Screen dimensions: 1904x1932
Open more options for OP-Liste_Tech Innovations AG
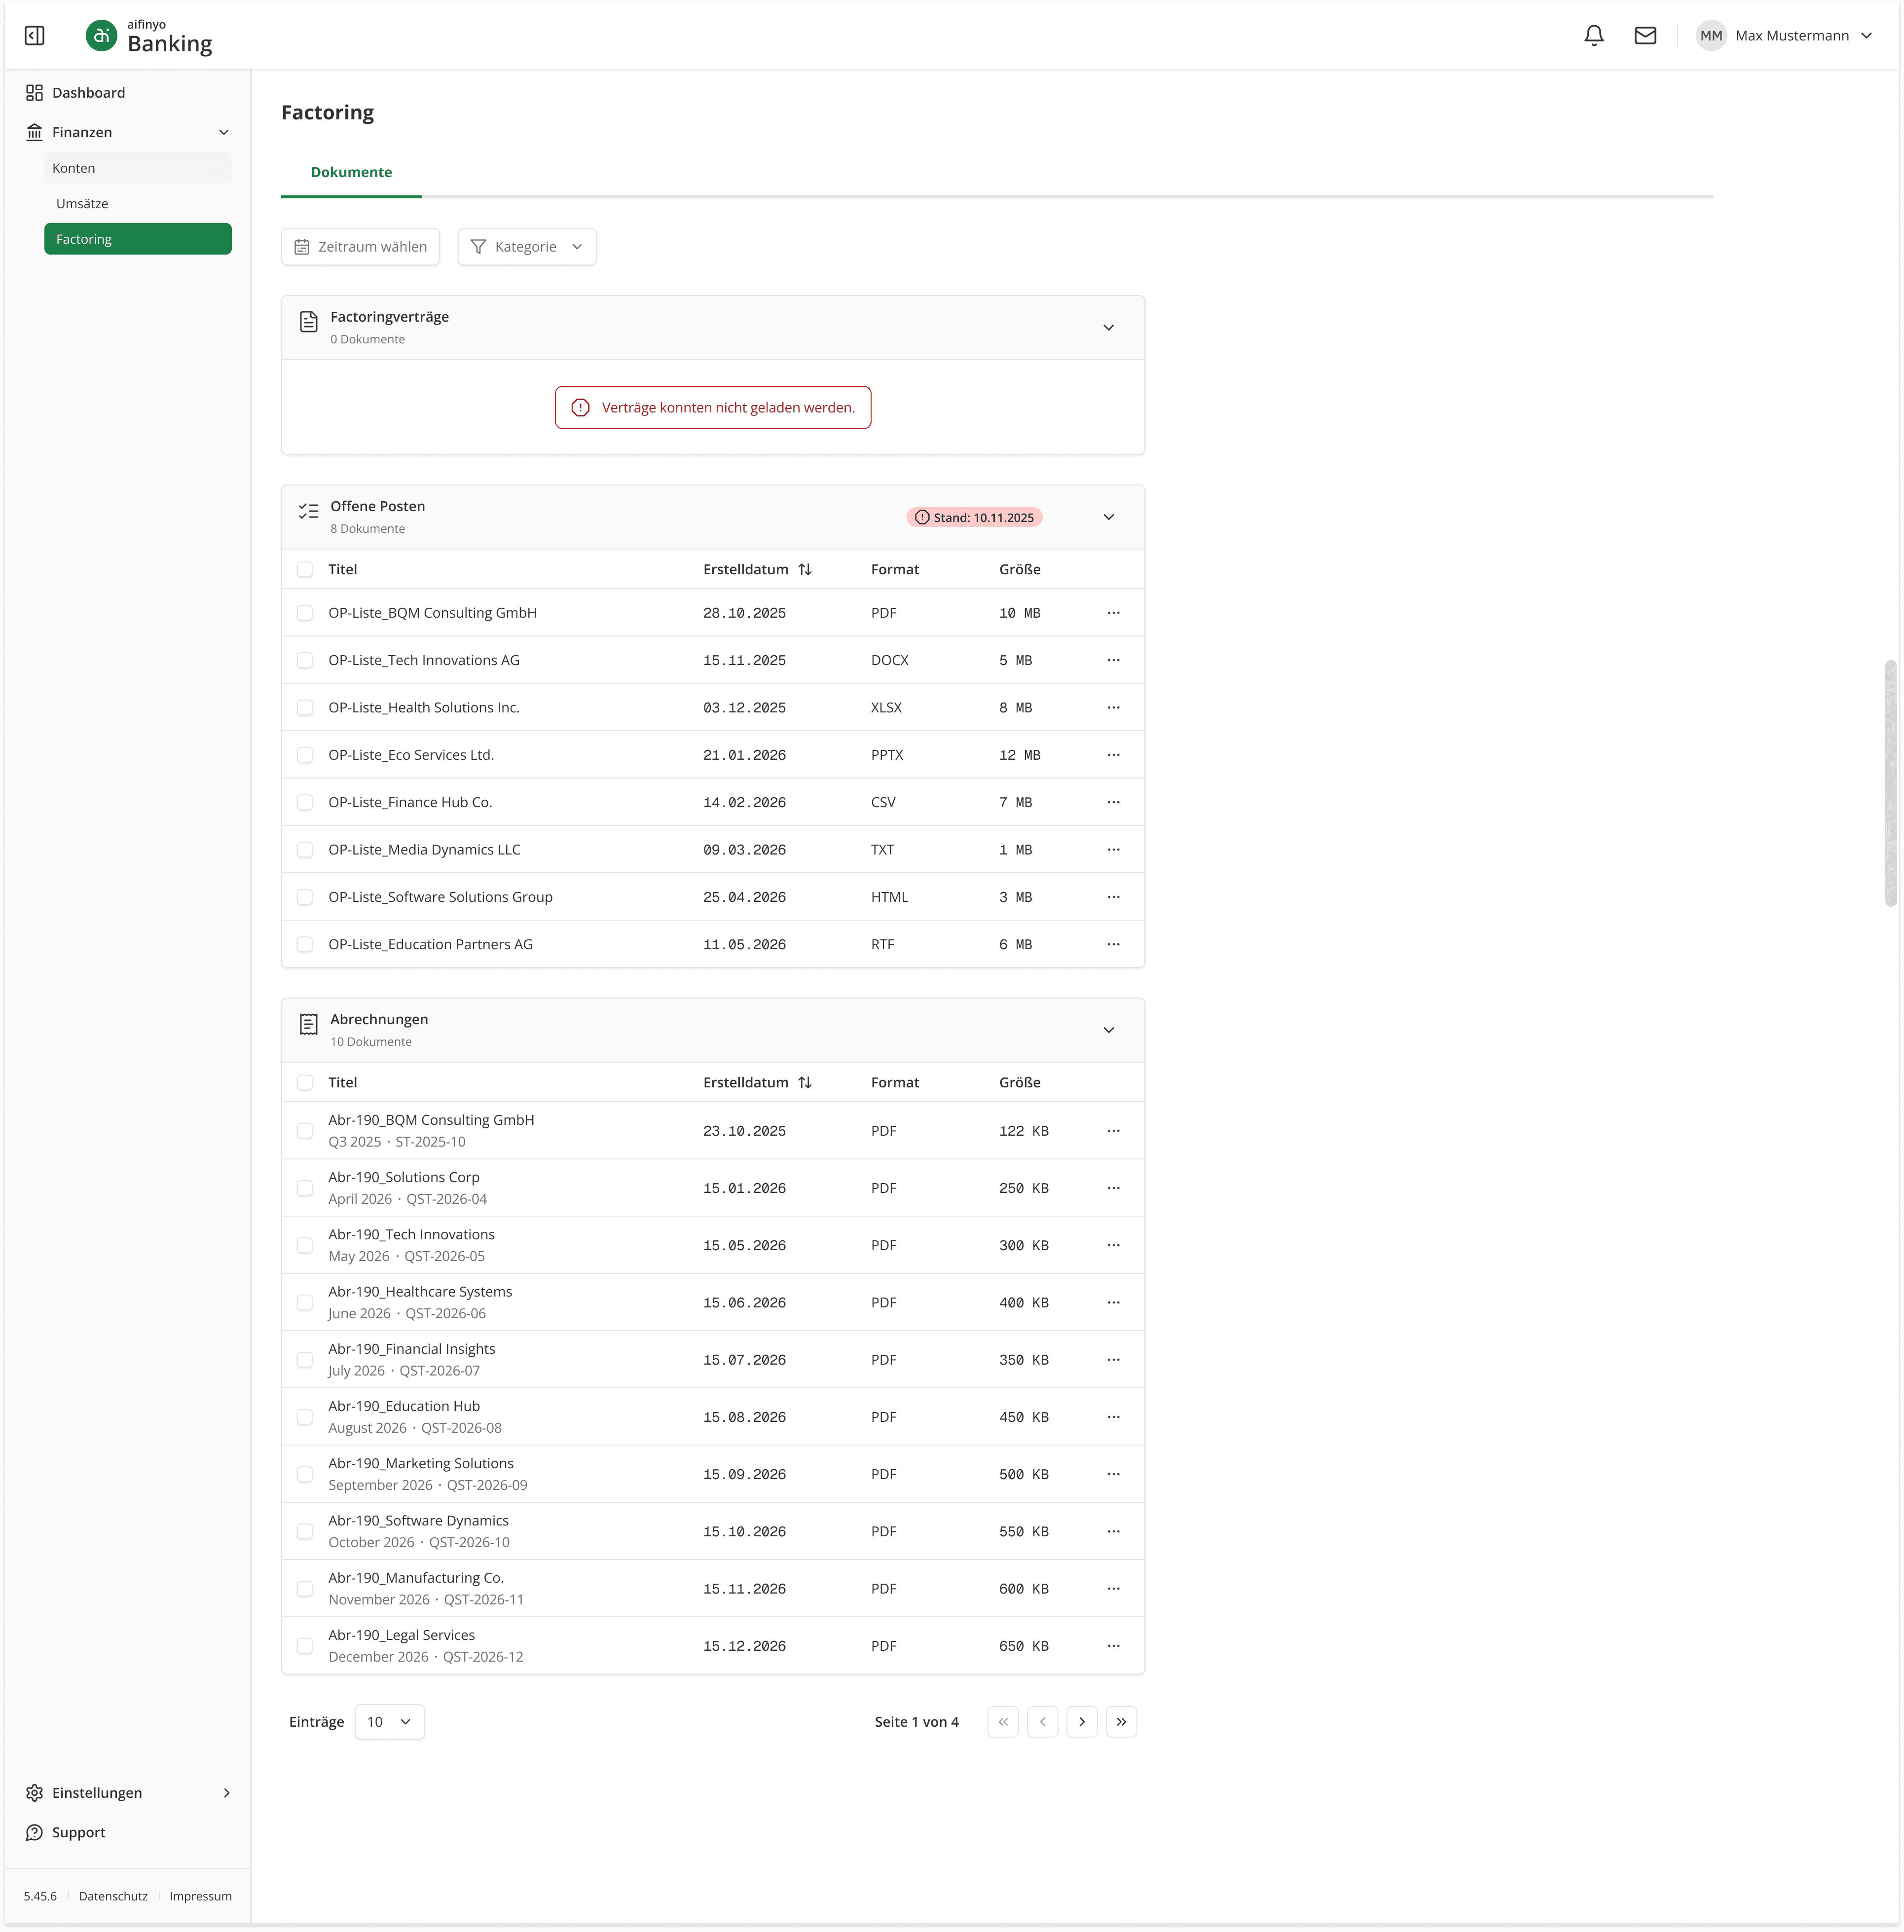(x=1113, y=660)
